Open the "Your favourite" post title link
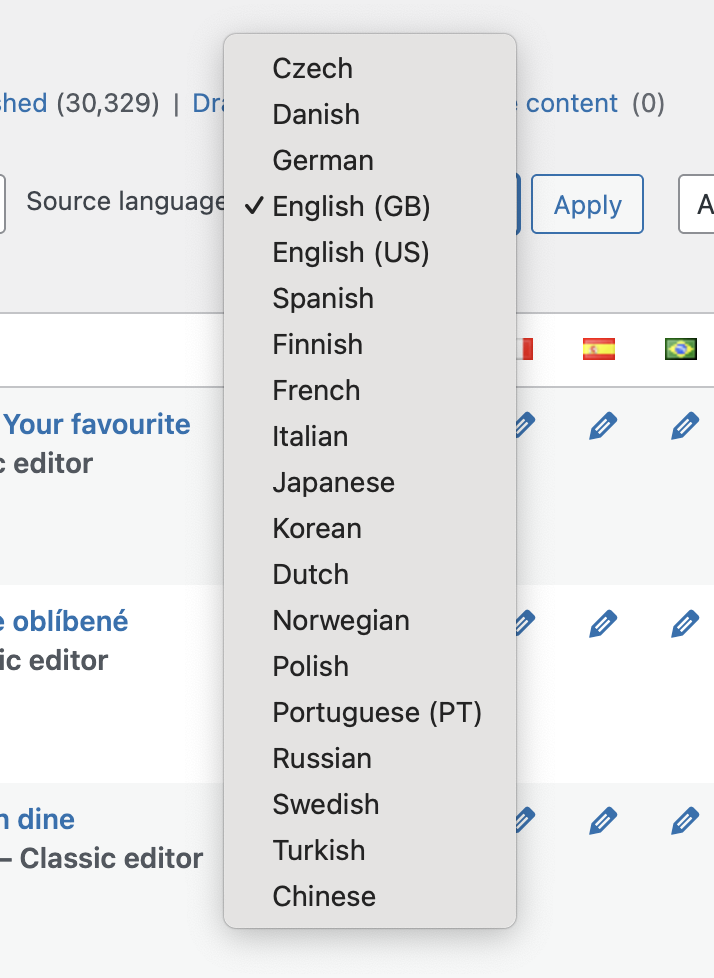 pyautogui.click(x=96, y=424)
